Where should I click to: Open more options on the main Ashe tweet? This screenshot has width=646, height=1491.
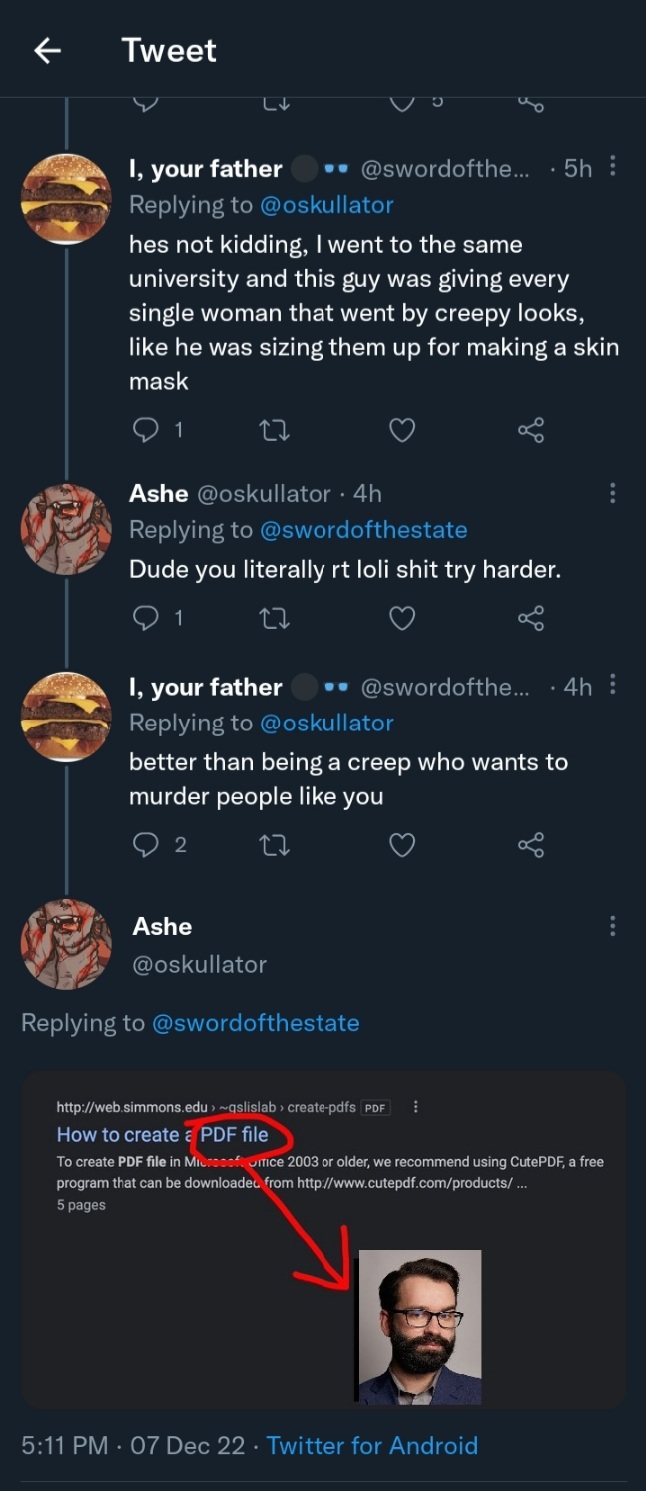612,926
